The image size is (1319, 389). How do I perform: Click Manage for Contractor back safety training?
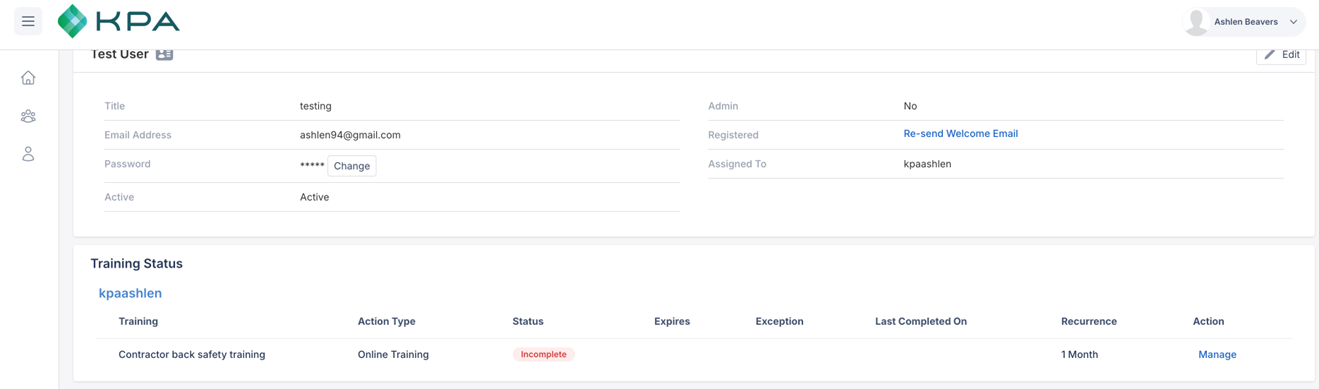pyautogui.click(x=1217, y=355)
